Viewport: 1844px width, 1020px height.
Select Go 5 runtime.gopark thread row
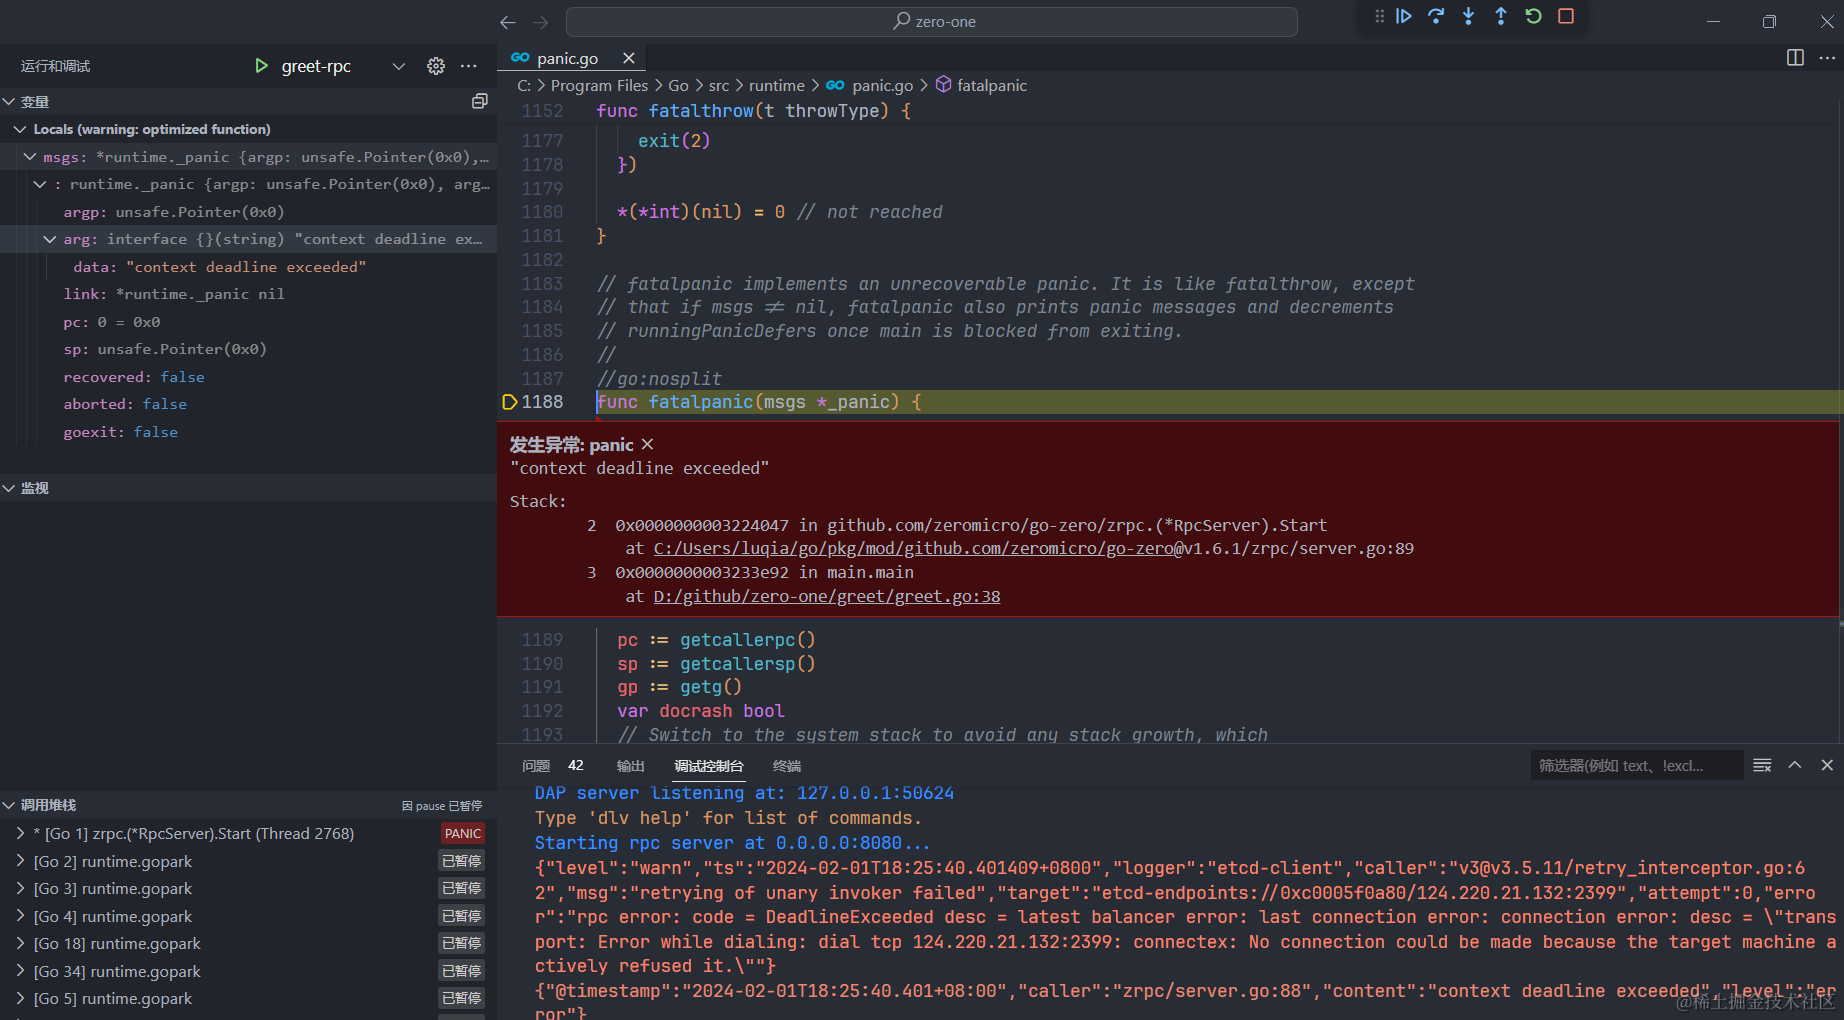[248, 998]
